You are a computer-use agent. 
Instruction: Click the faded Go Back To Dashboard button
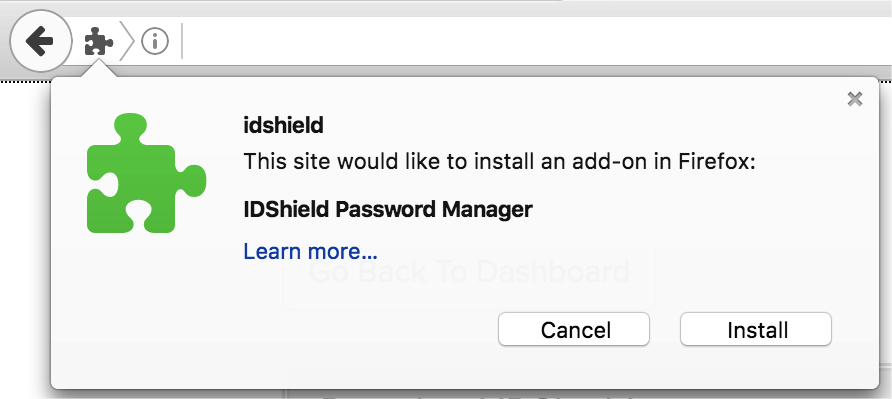[x=469, y=272]
